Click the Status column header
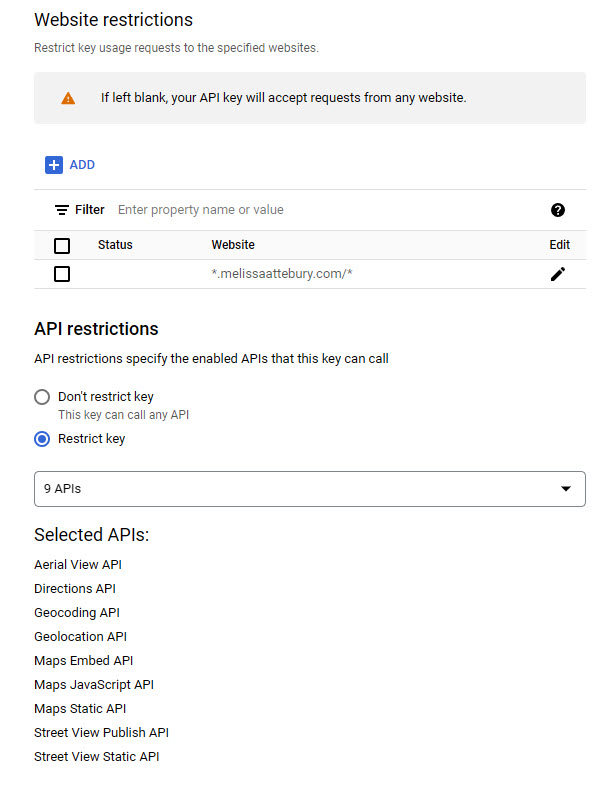Image resolution: width=615 pixels, height=790 pixels. coord(115,245)
